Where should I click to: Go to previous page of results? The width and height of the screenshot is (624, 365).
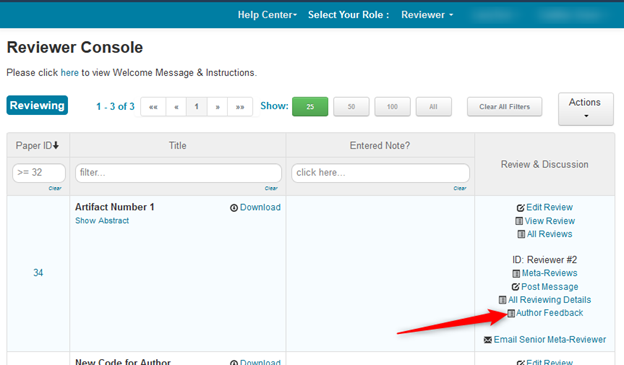pyautogui.click(x=176, y=107)
